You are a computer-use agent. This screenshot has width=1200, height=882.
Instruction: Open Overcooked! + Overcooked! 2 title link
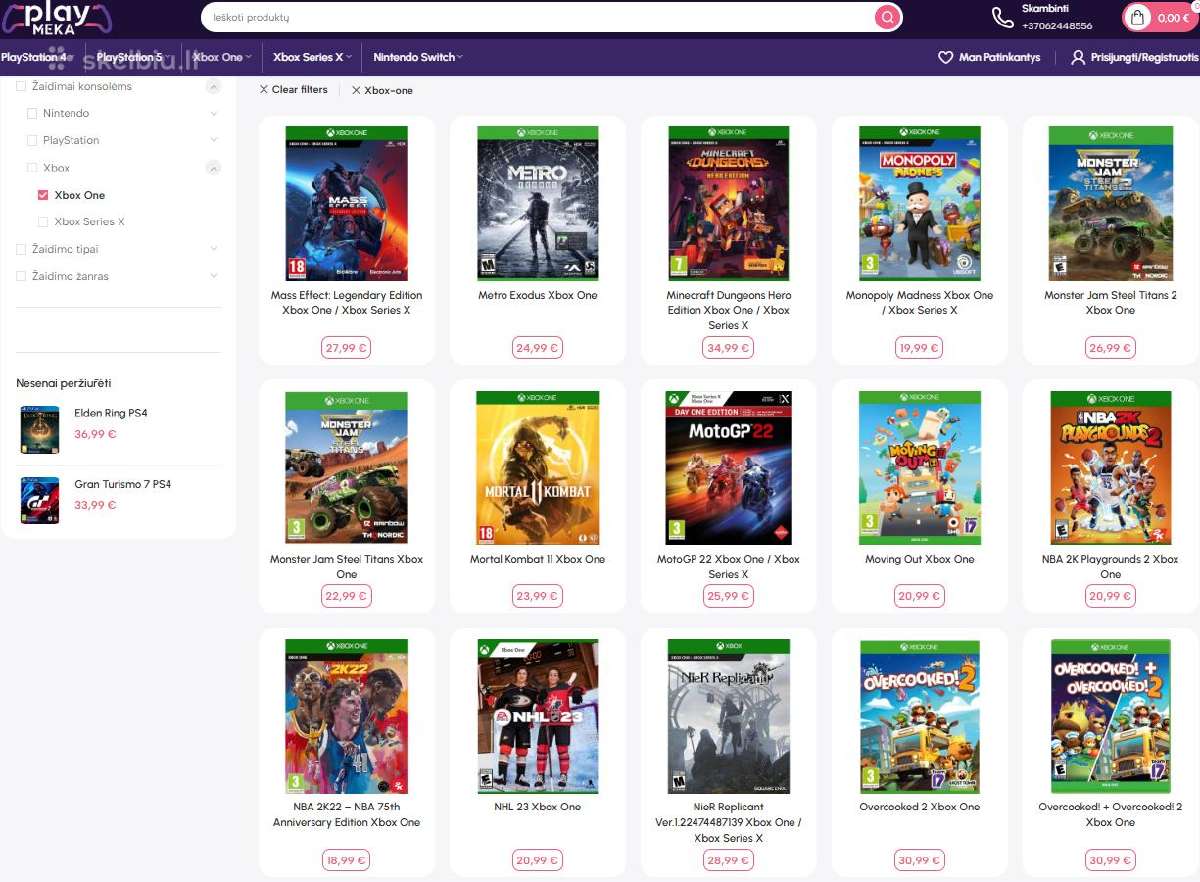click(x=1110, y=815)
